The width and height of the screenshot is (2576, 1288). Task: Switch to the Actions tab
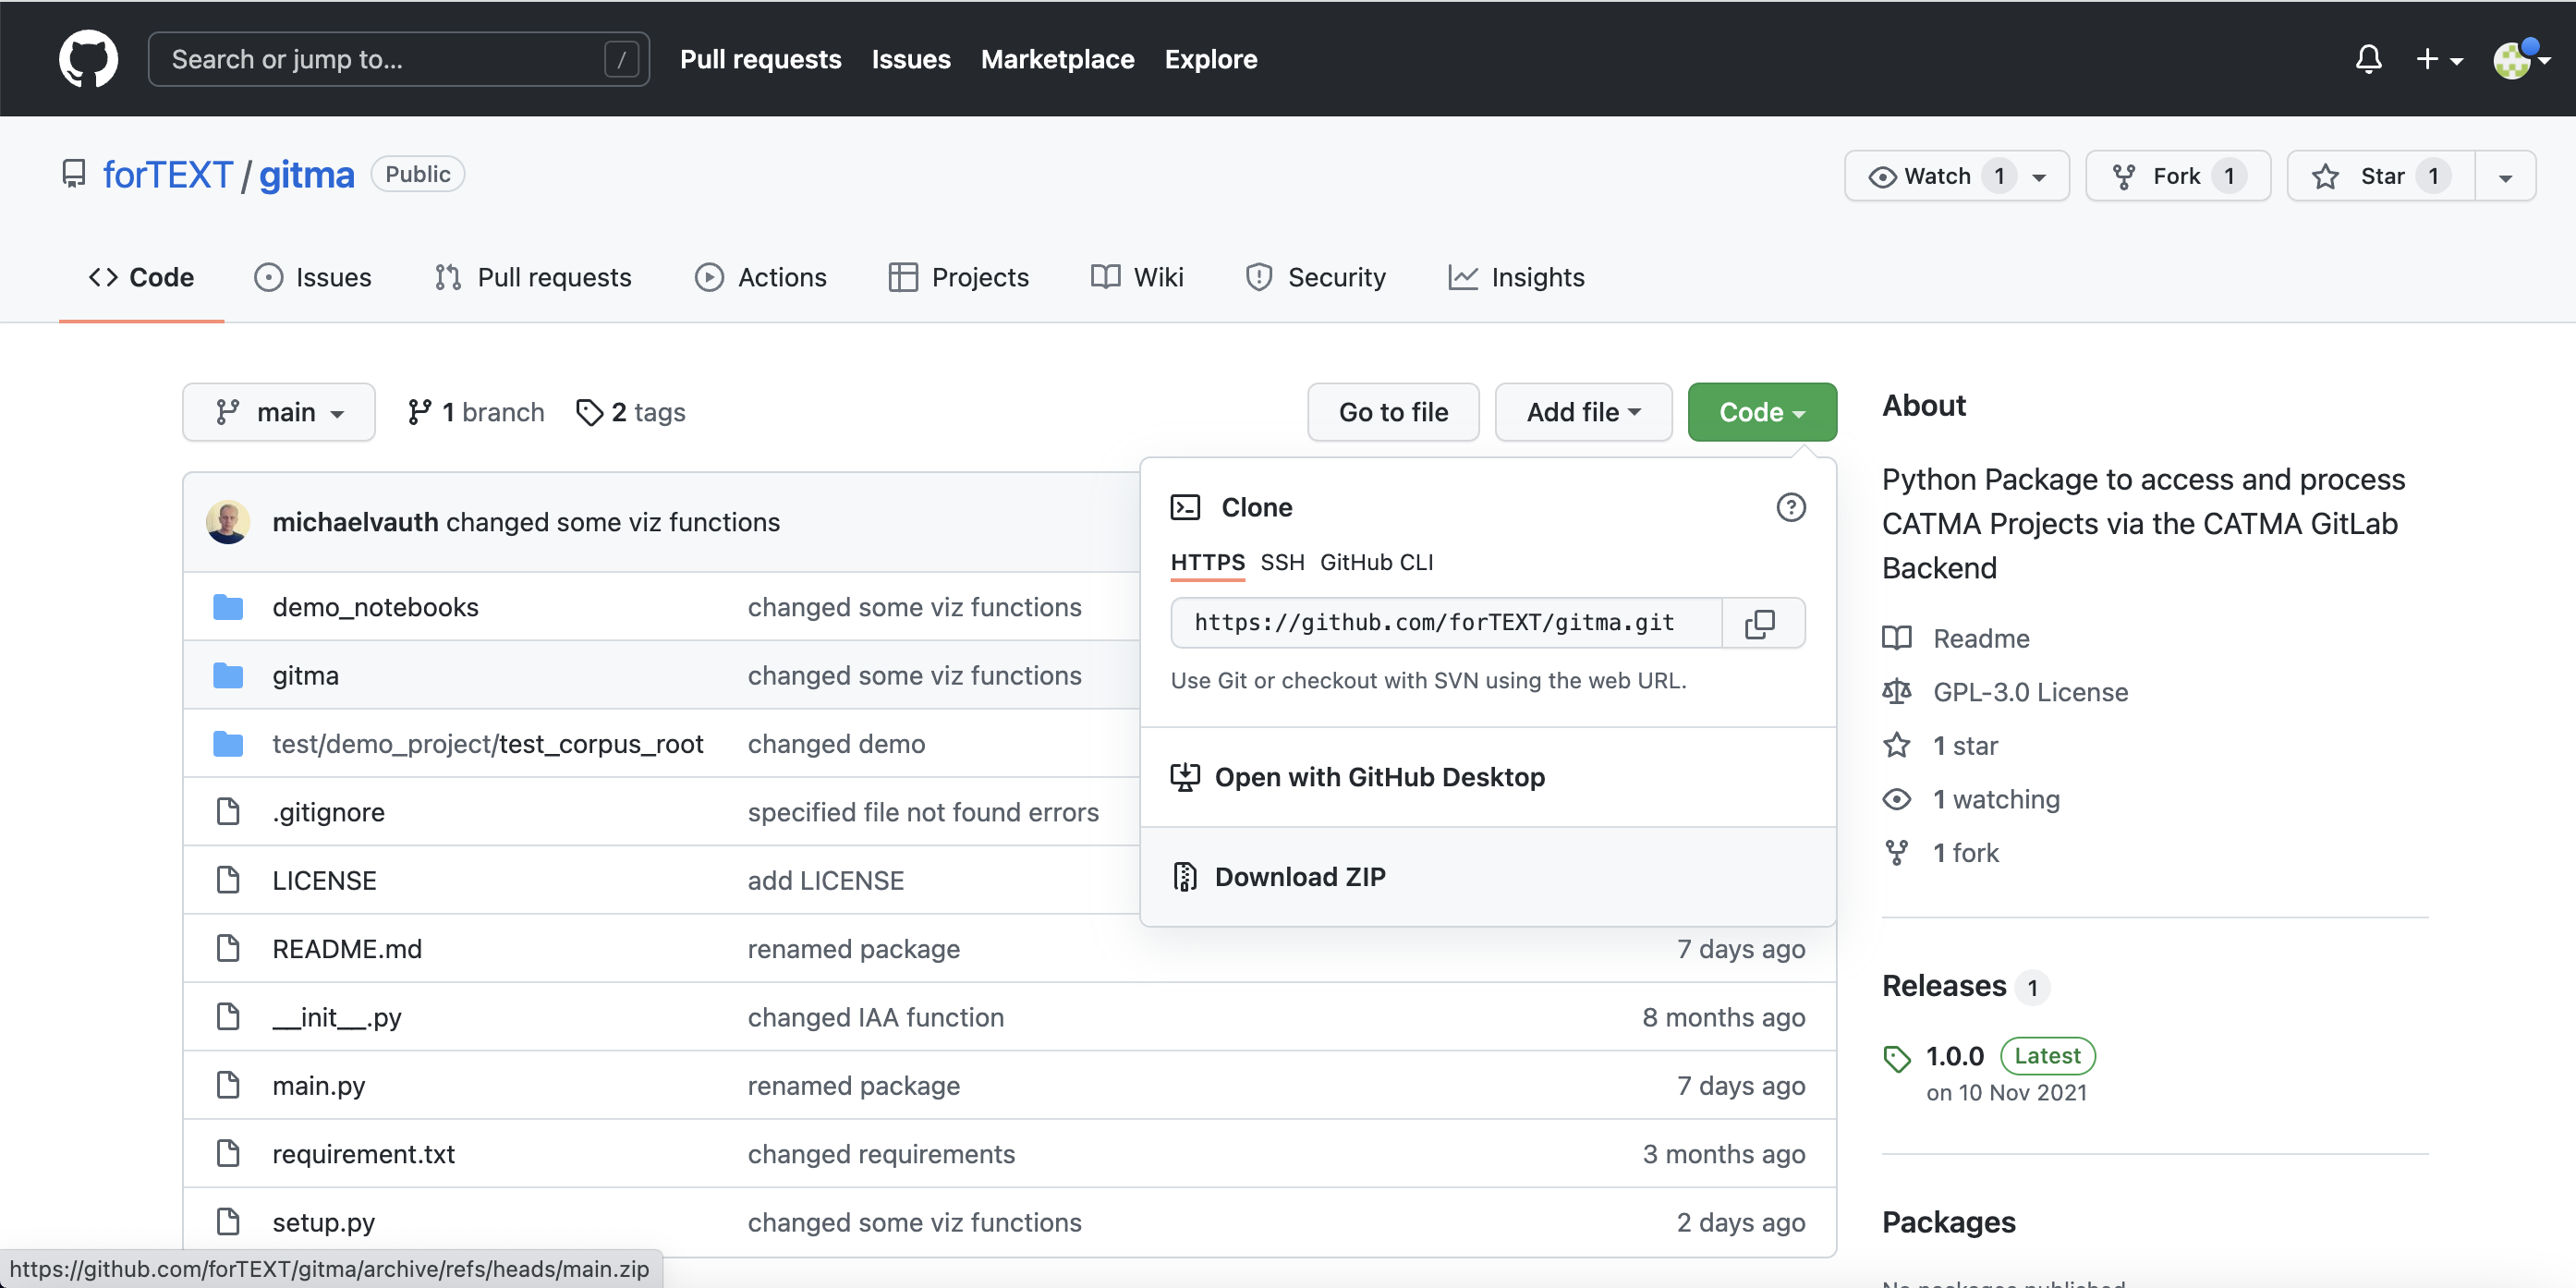point(760,277)
